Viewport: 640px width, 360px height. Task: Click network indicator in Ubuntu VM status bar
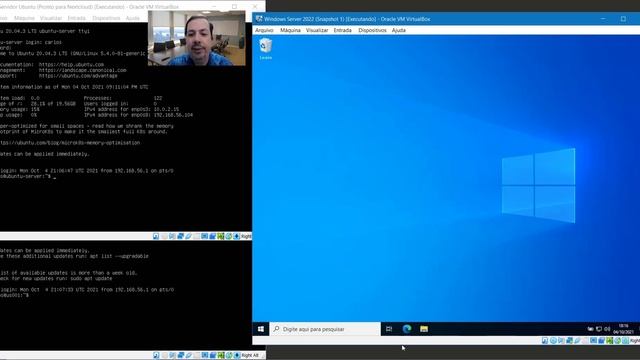[x=180, y=236]
